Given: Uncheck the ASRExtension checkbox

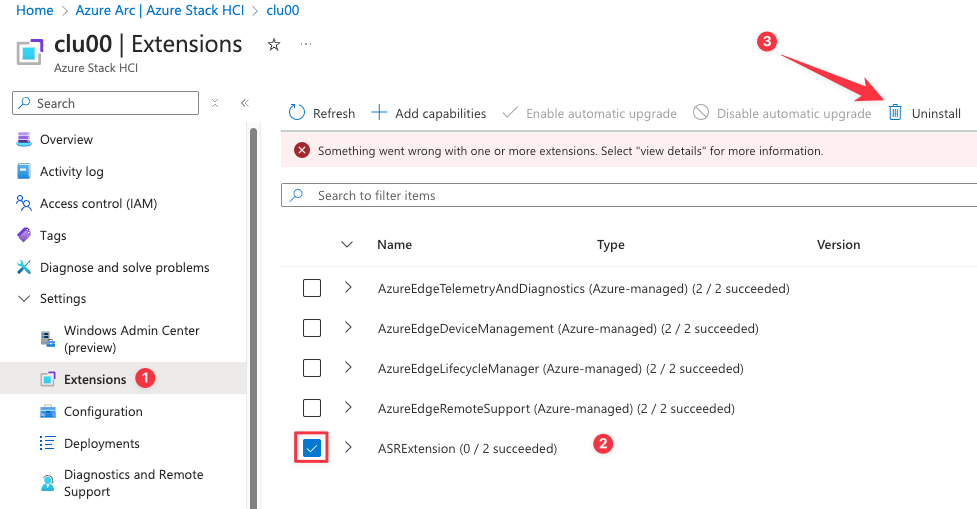Looking at the screenshot, I should point(312,448).
